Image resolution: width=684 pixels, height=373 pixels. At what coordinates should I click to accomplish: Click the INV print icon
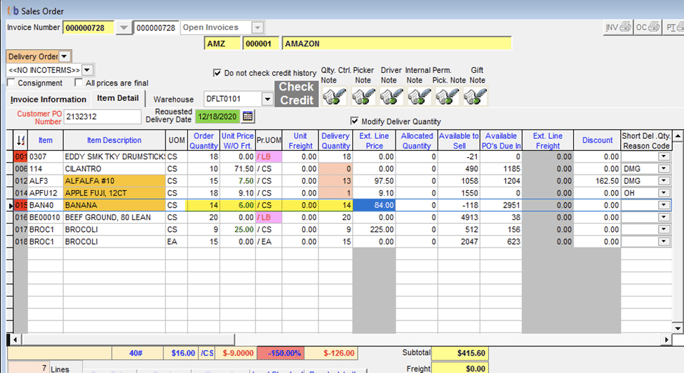click(x=618, y=27)
